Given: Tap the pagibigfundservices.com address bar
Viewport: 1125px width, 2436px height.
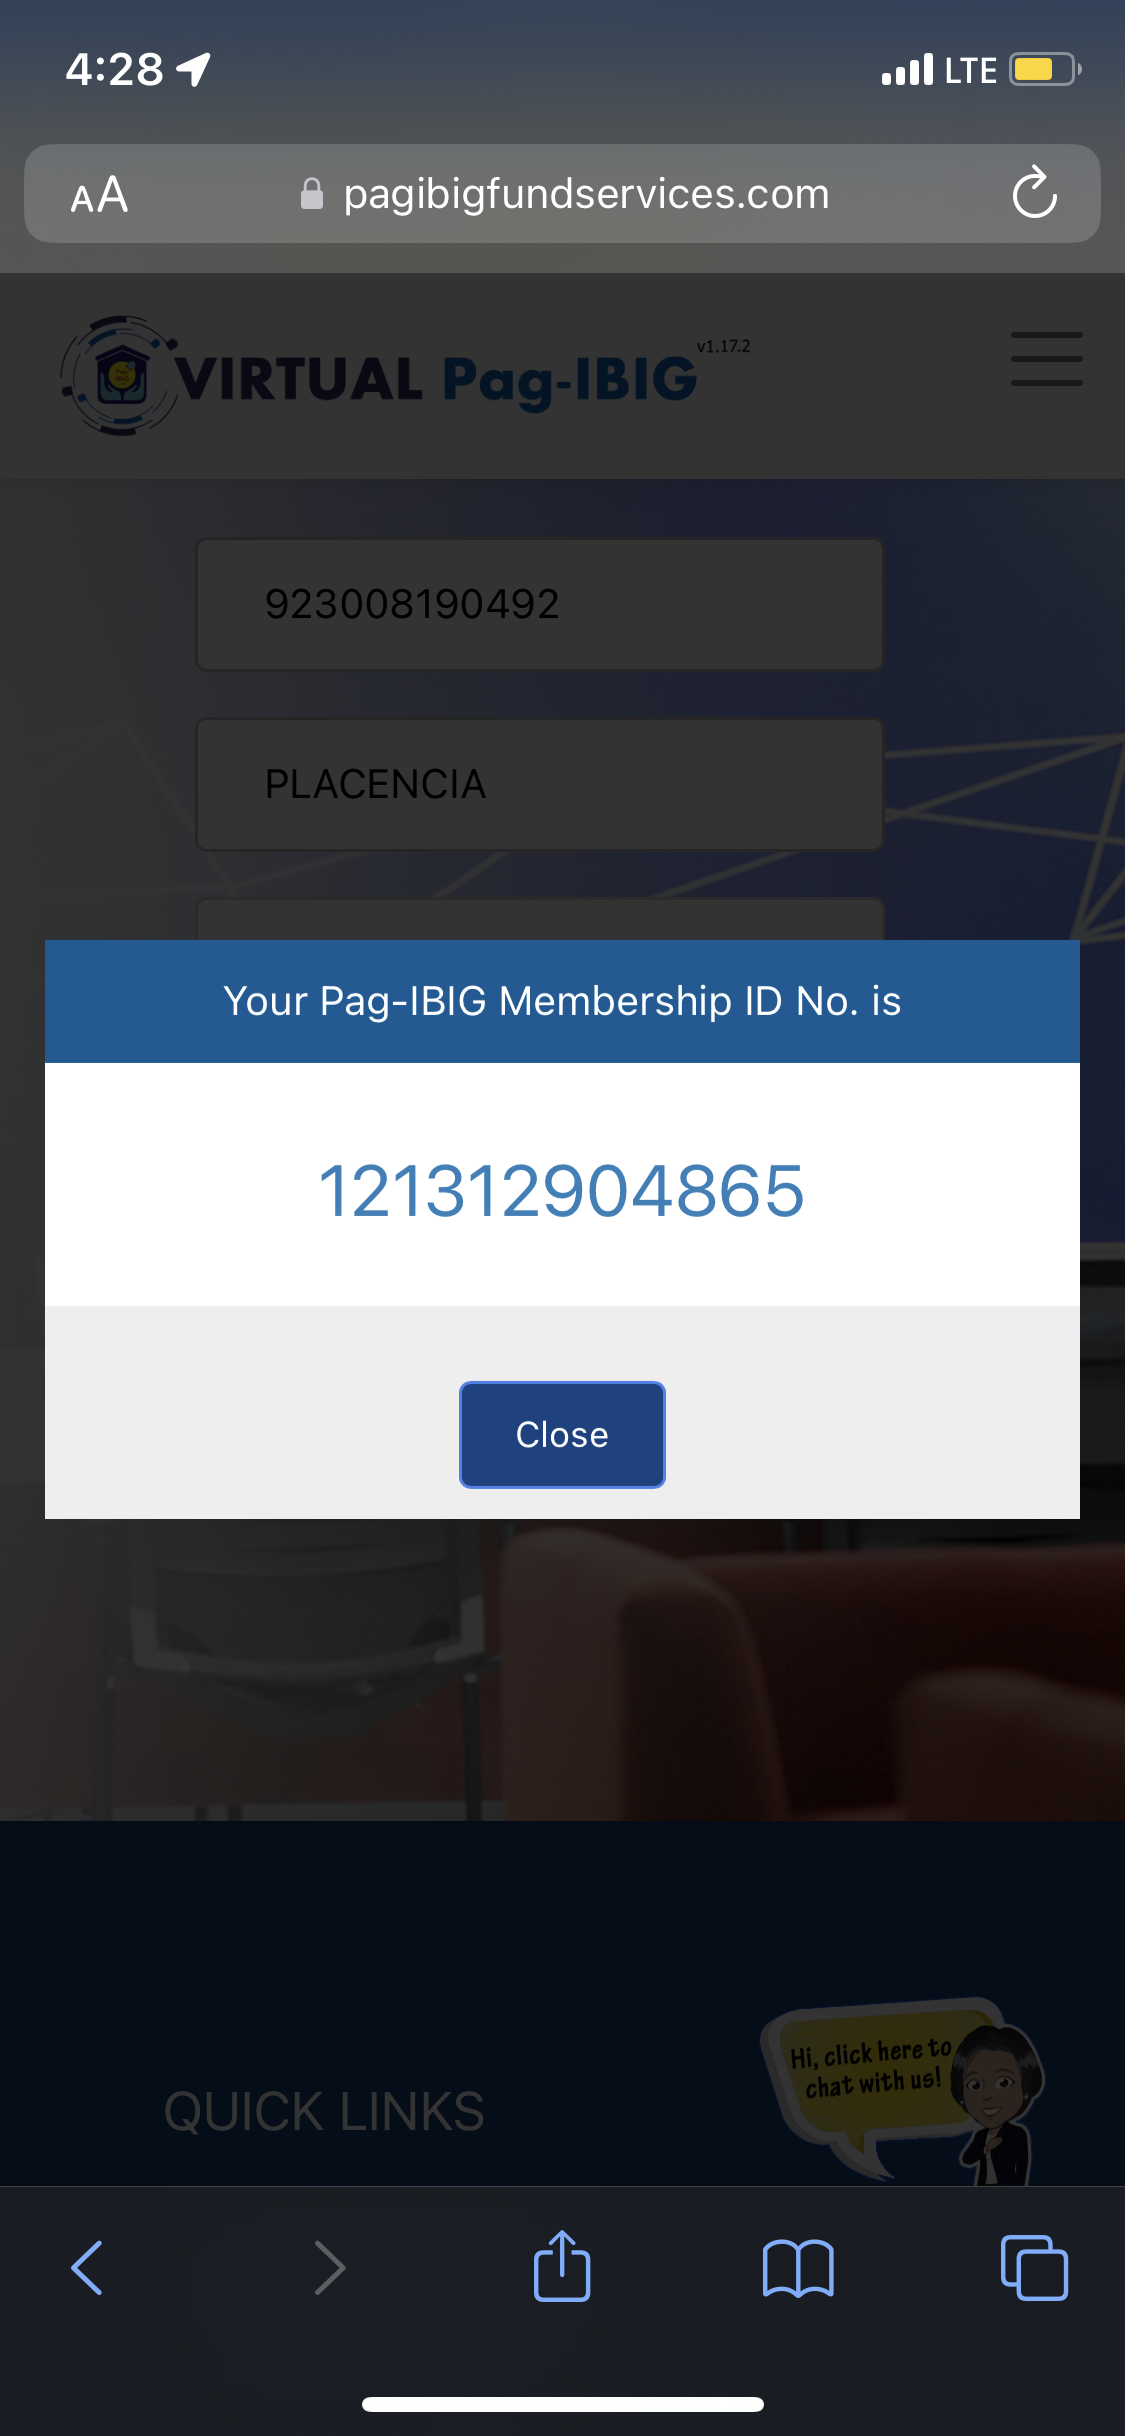Looking at the screenshot, I should pos(586,194).
